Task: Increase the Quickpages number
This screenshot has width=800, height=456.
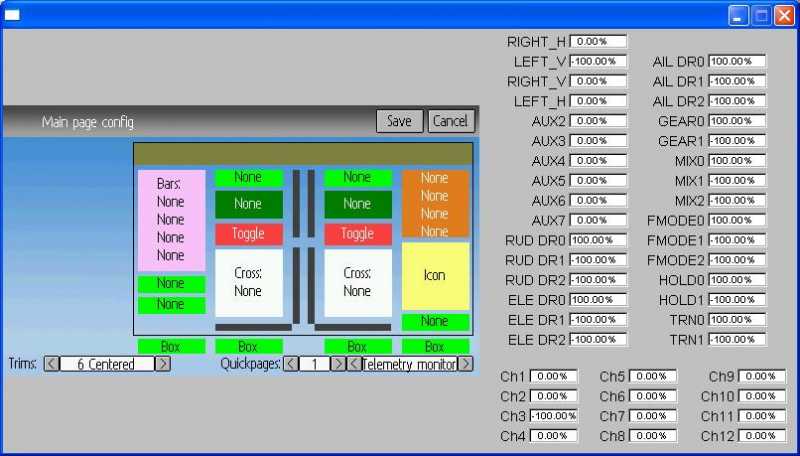Action: [338, 364]
